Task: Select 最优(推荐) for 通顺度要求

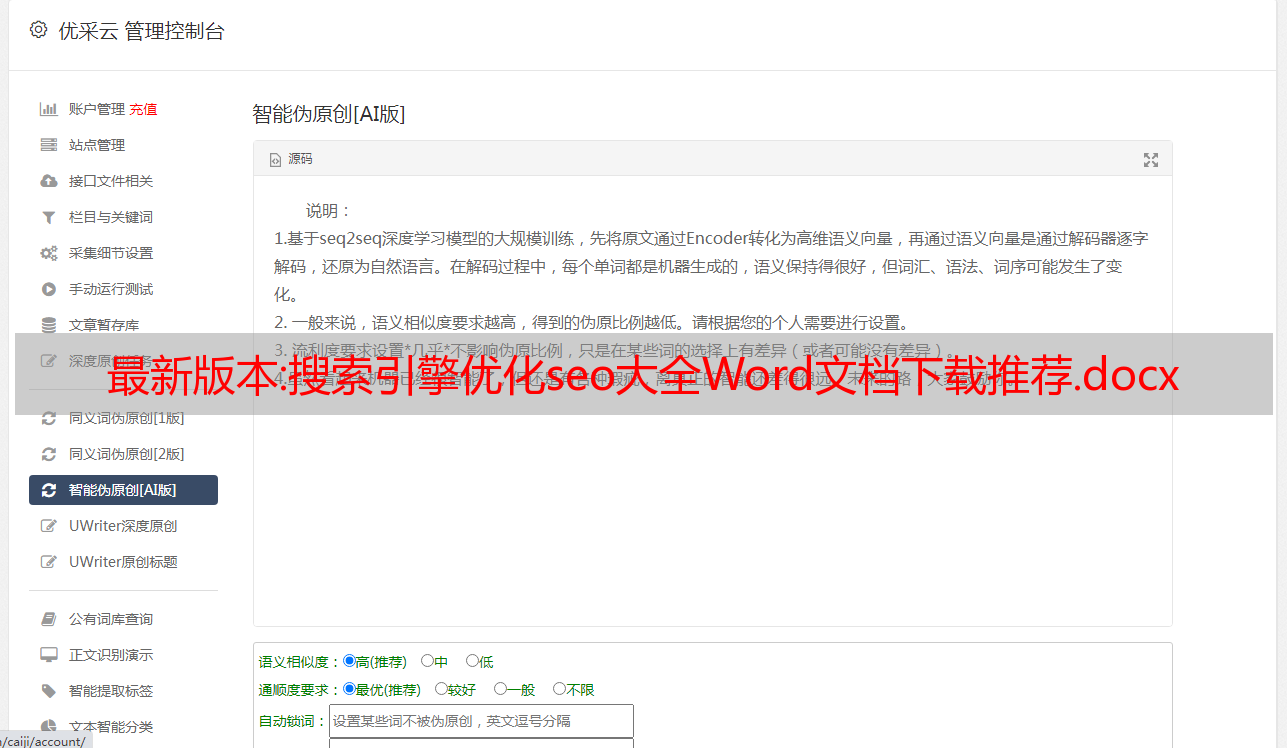Action: [349, 689]
